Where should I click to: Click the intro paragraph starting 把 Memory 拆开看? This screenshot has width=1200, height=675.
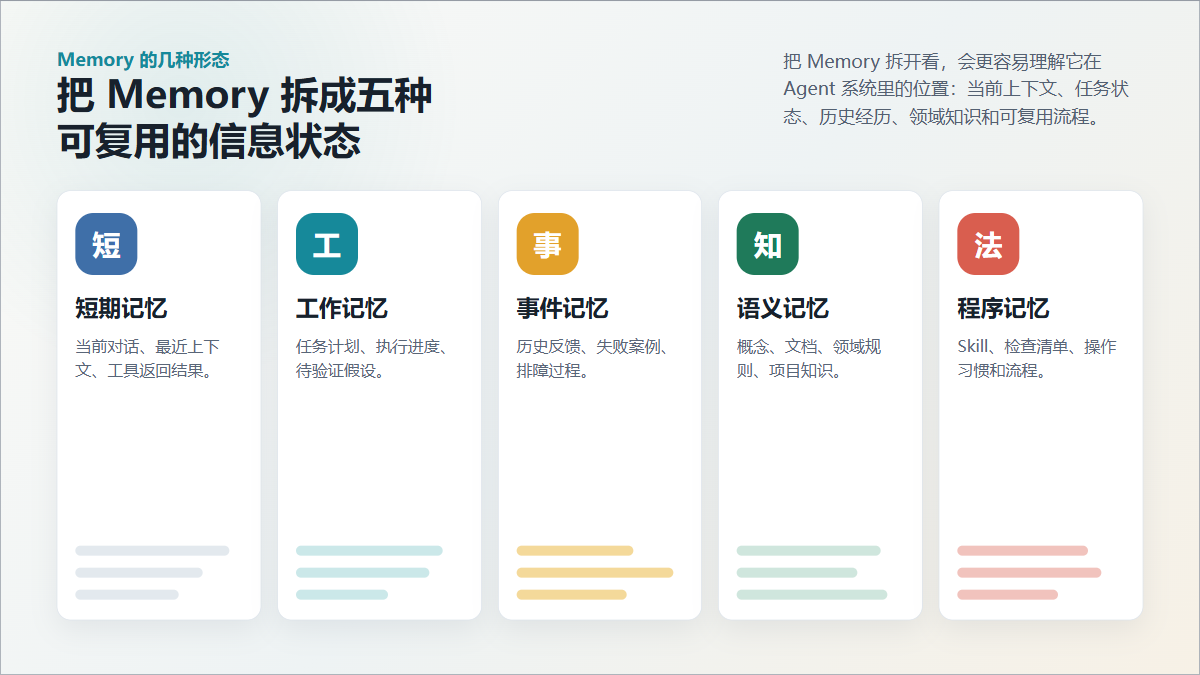[956, 89]
